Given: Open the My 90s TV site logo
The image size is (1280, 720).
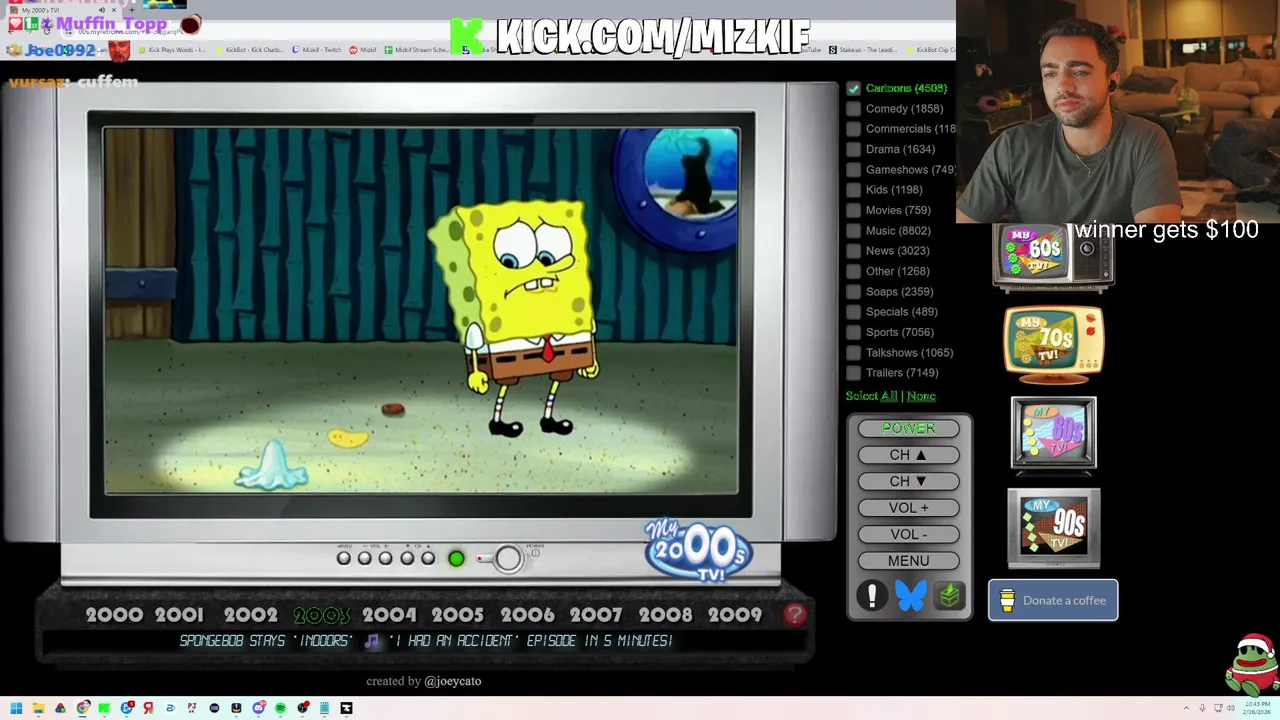Looking at the screenshot, I should click(1054, 528).
